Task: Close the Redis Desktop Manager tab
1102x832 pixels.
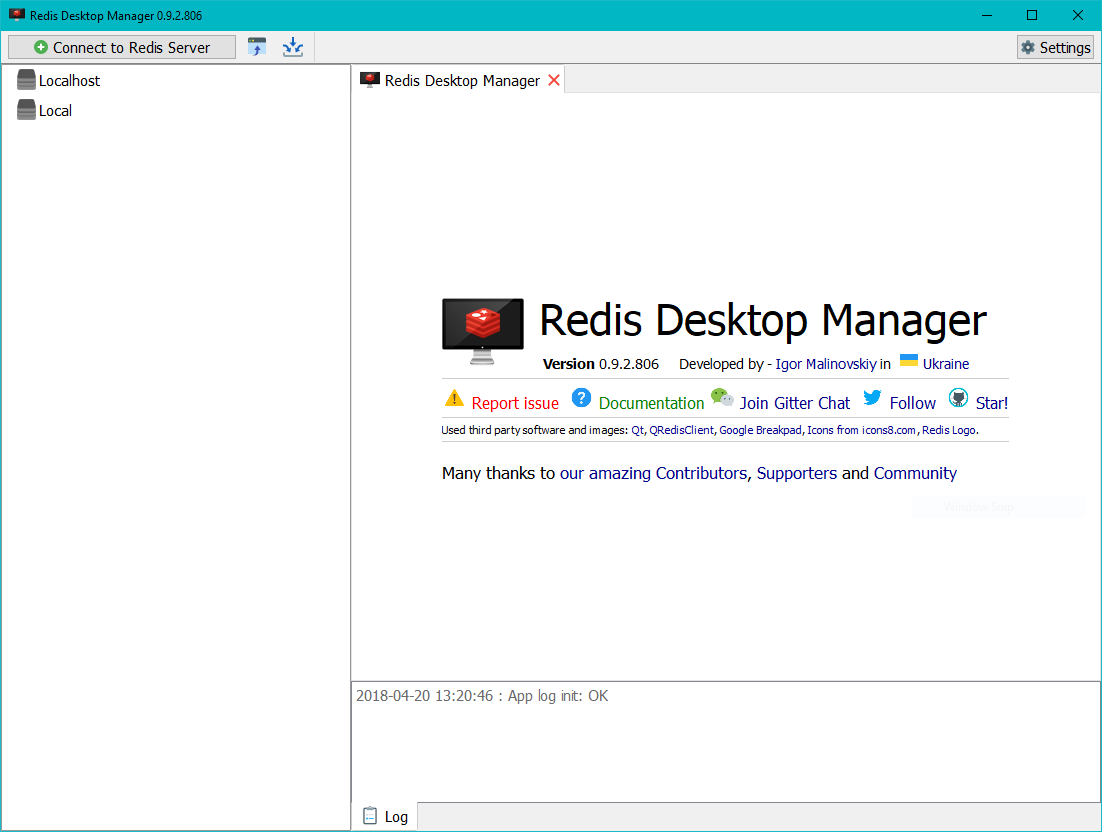Action: tap(554, 80)
